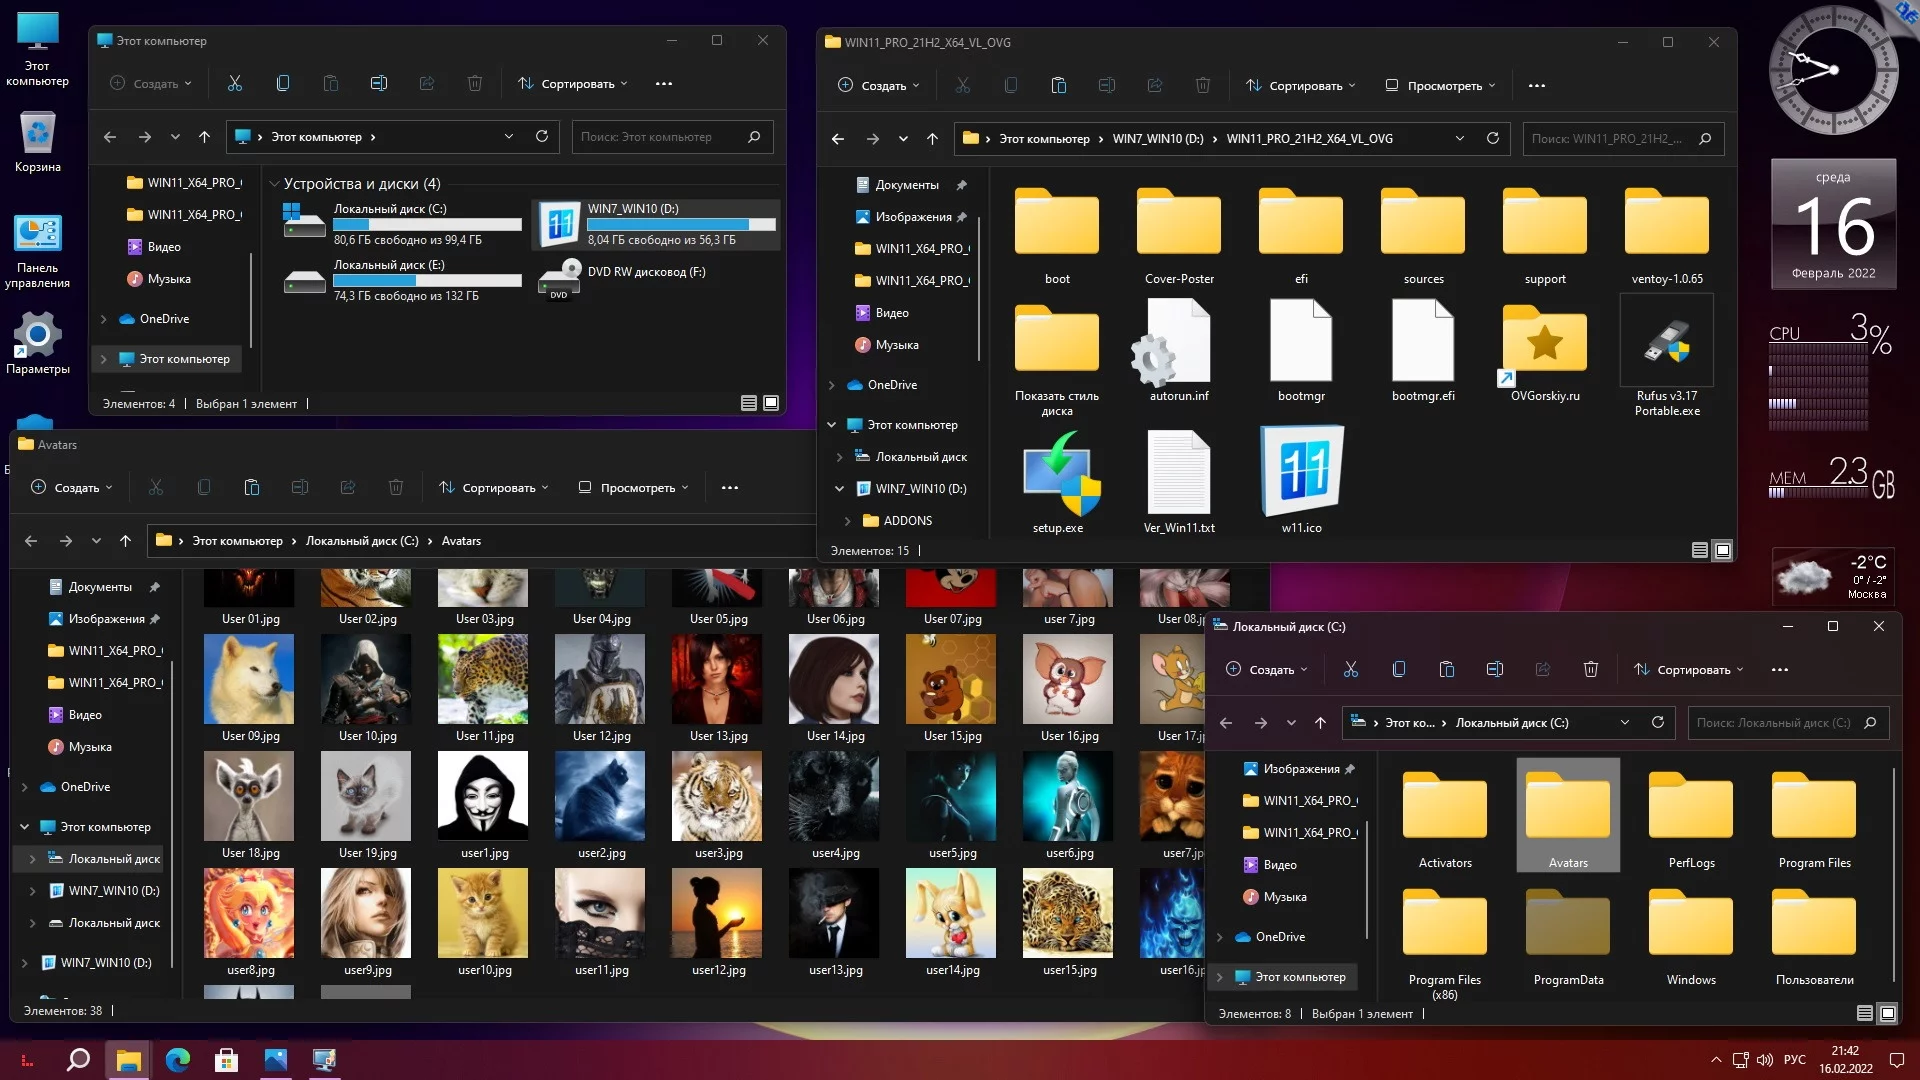Collapse the Устройства и диски group

pos(274,184)
